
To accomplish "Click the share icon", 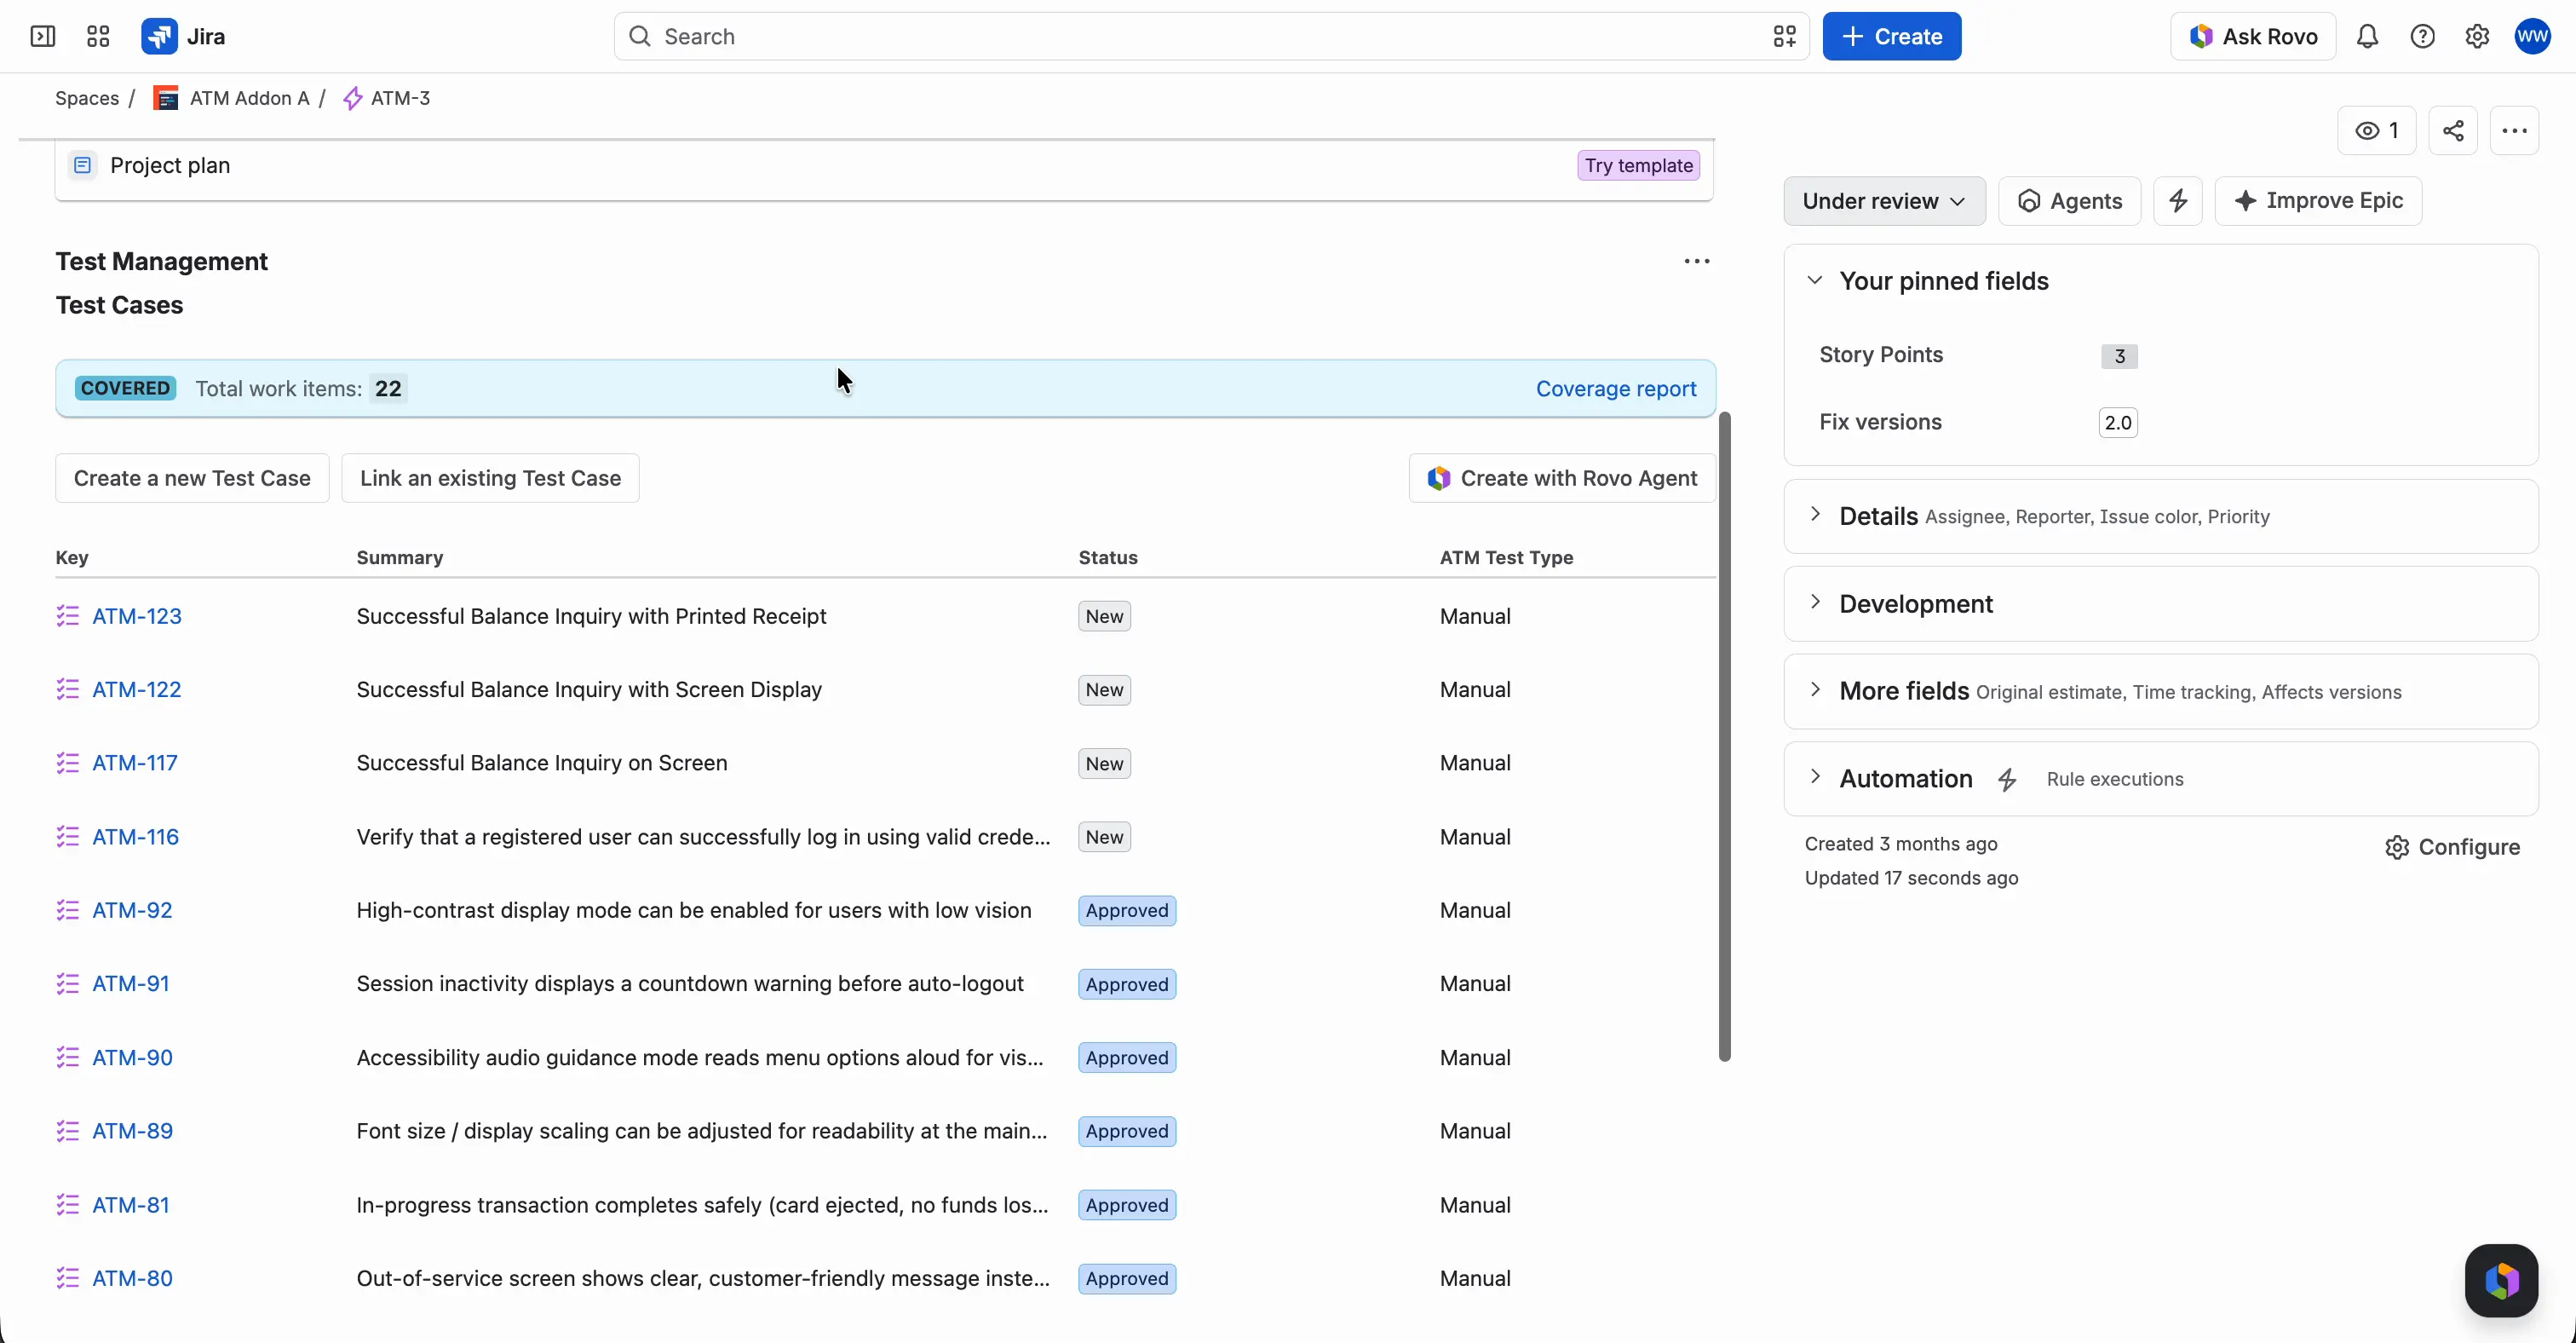I will click(x=2453, y=131).
